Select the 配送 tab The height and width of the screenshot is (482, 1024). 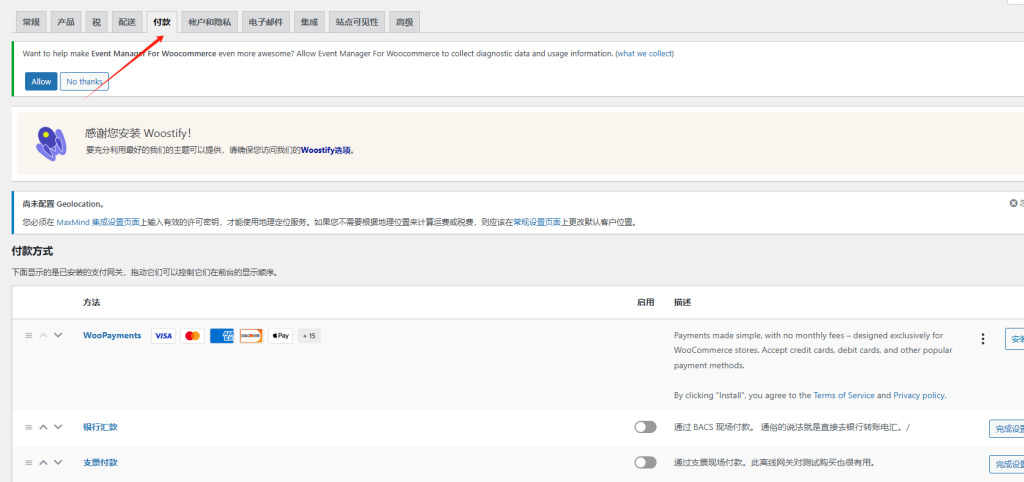pyautogui.click(x=127, y=22)
